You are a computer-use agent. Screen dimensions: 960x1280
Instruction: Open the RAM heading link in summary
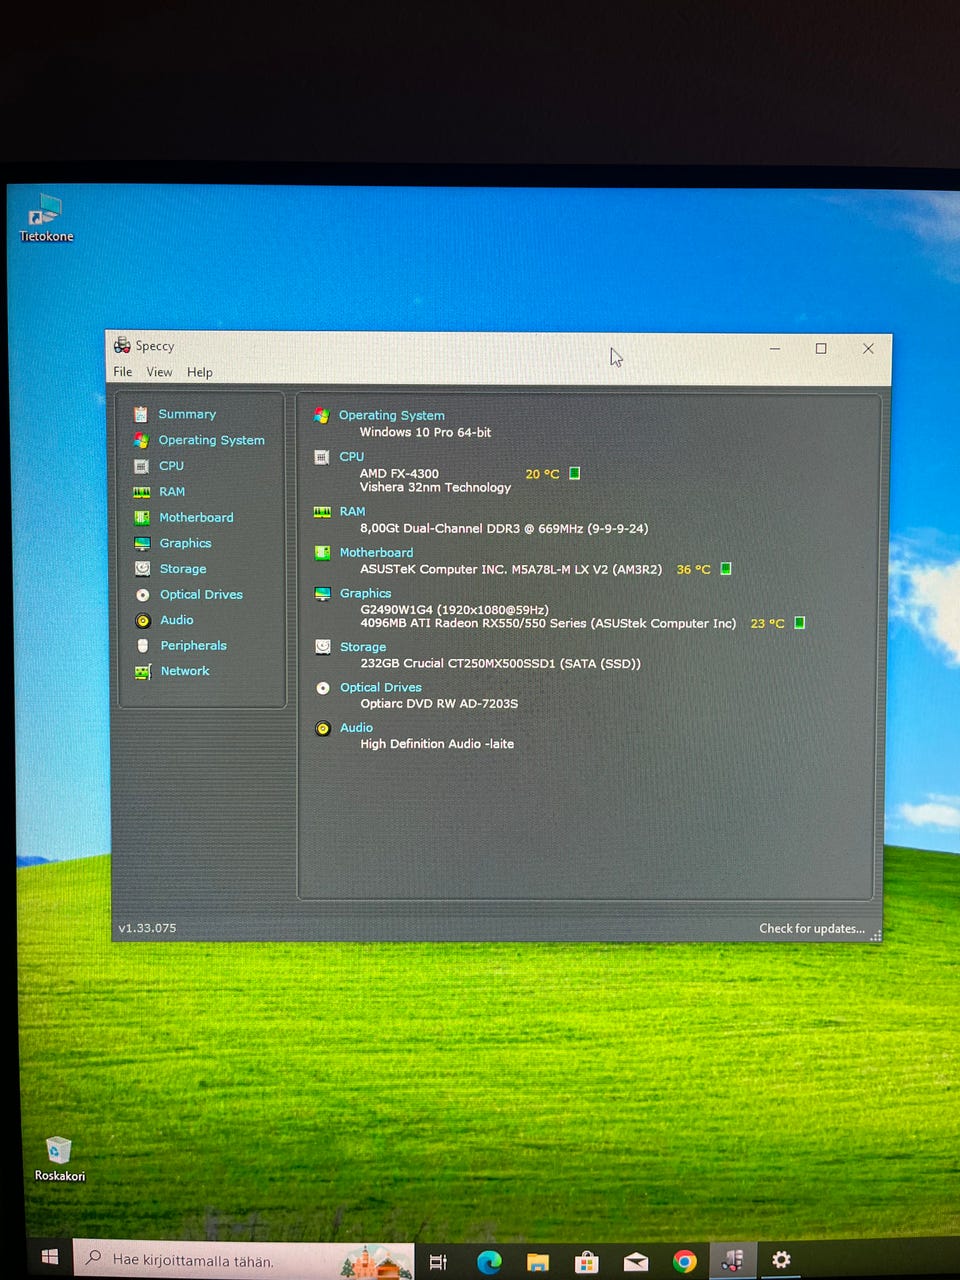tap(353, 511)
